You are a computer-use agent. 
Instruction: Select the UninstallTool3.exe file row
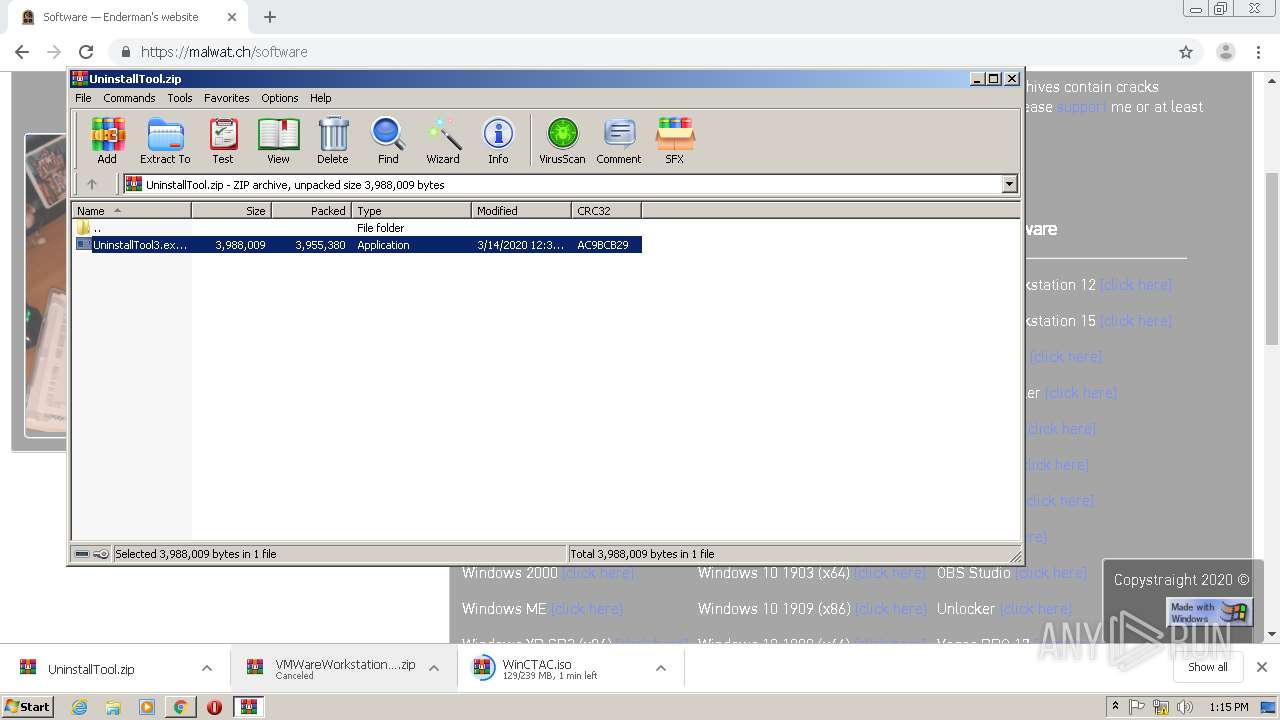click(x=358, y=245)
